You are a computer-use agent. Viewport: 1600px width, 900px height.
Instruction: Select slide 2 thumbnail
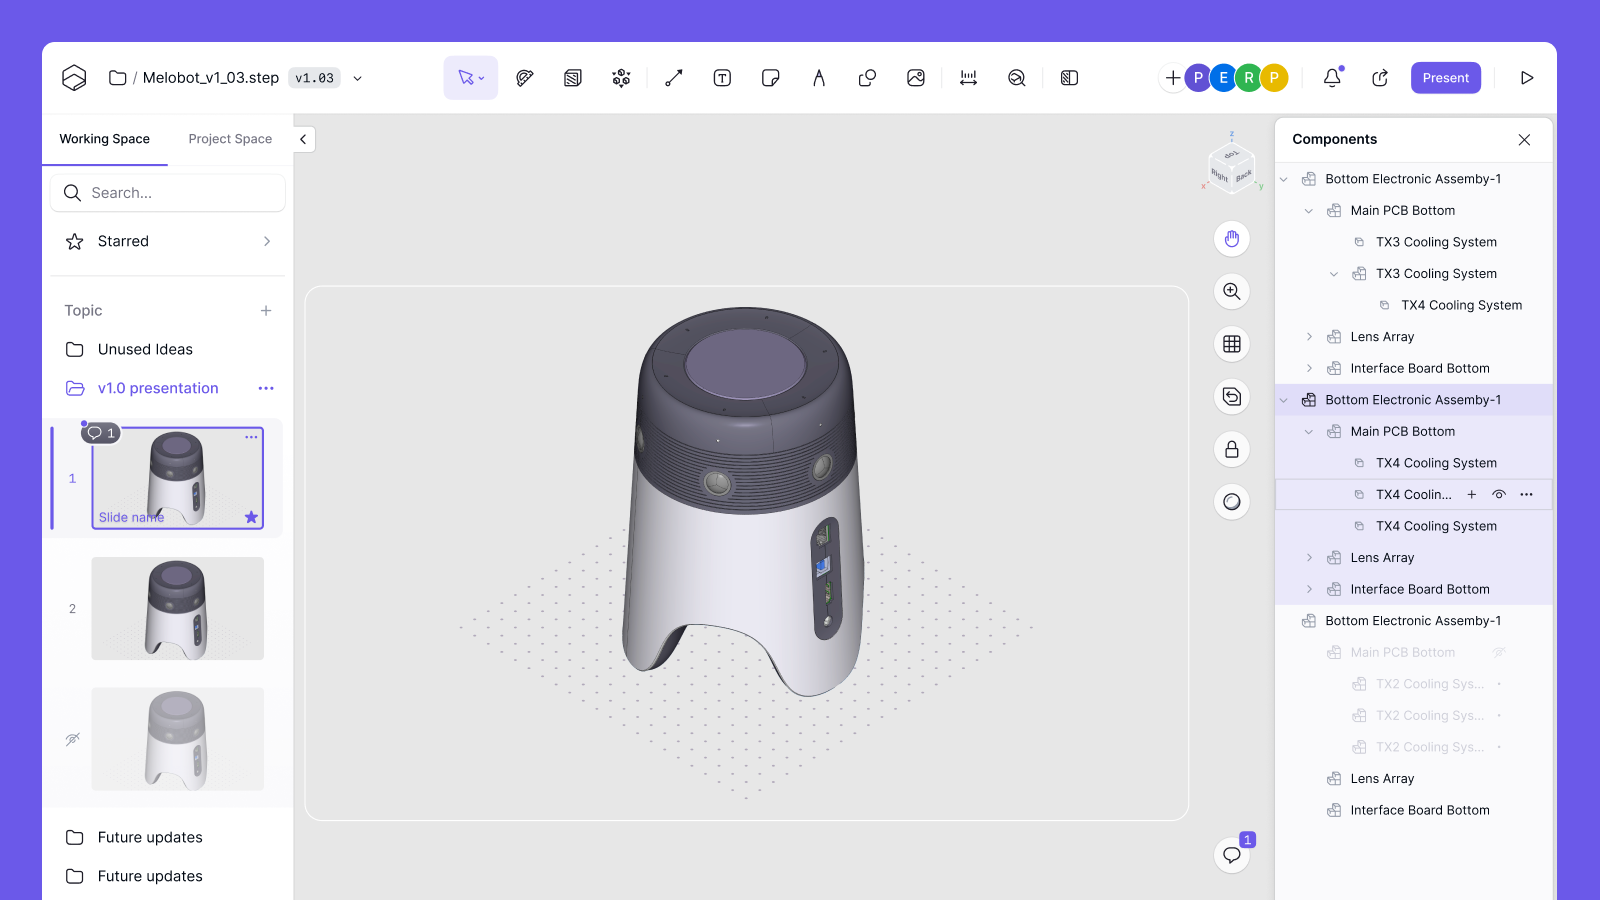tap(177, 608)
